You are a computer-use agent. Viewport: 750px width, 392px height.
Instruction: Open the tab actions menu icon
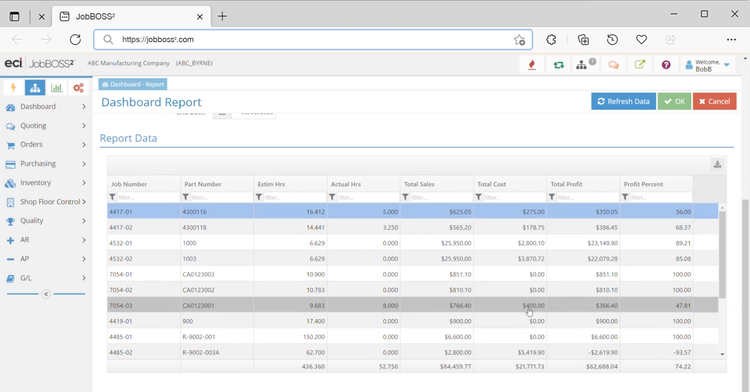14,16
